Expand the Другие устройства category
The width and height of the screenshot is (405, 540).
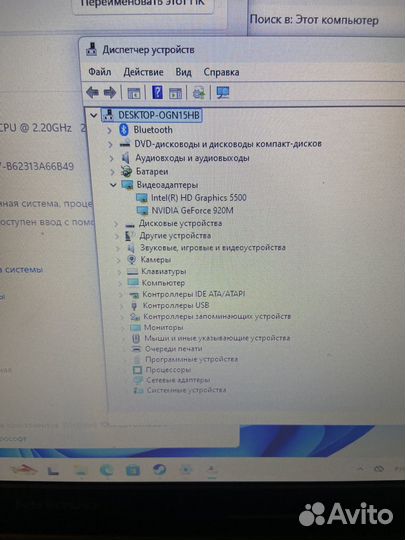coord(117,236)
